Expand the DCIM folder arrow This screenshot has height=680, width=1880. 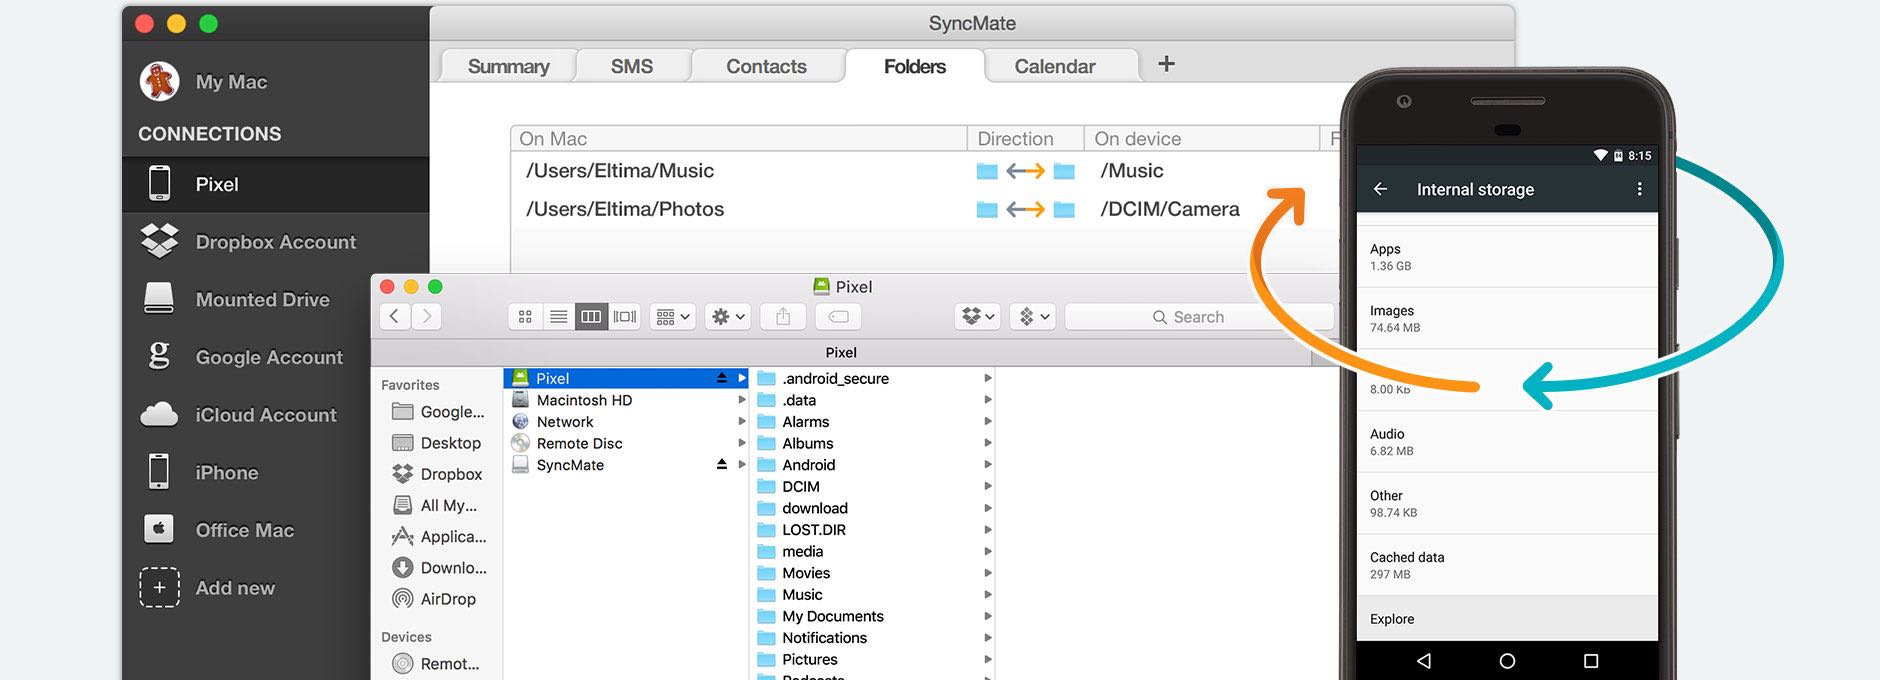(988, 487)
